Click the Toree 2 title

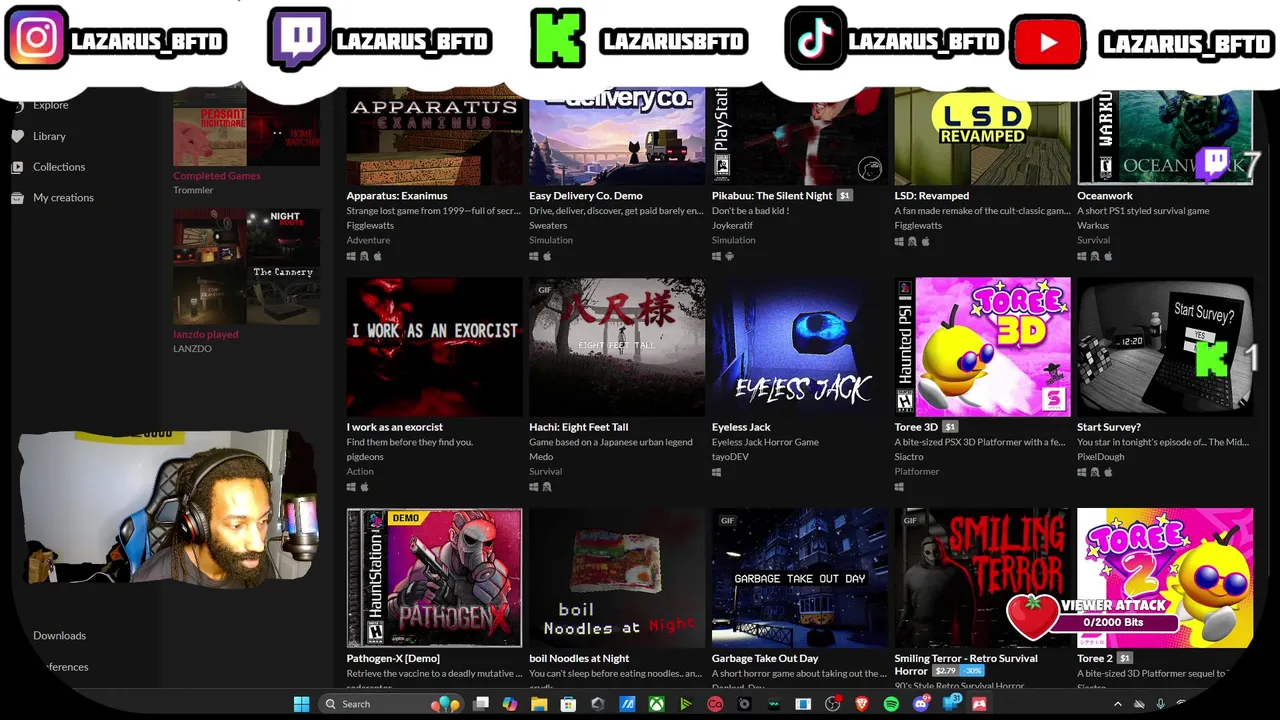click(x=1095, y=659)
